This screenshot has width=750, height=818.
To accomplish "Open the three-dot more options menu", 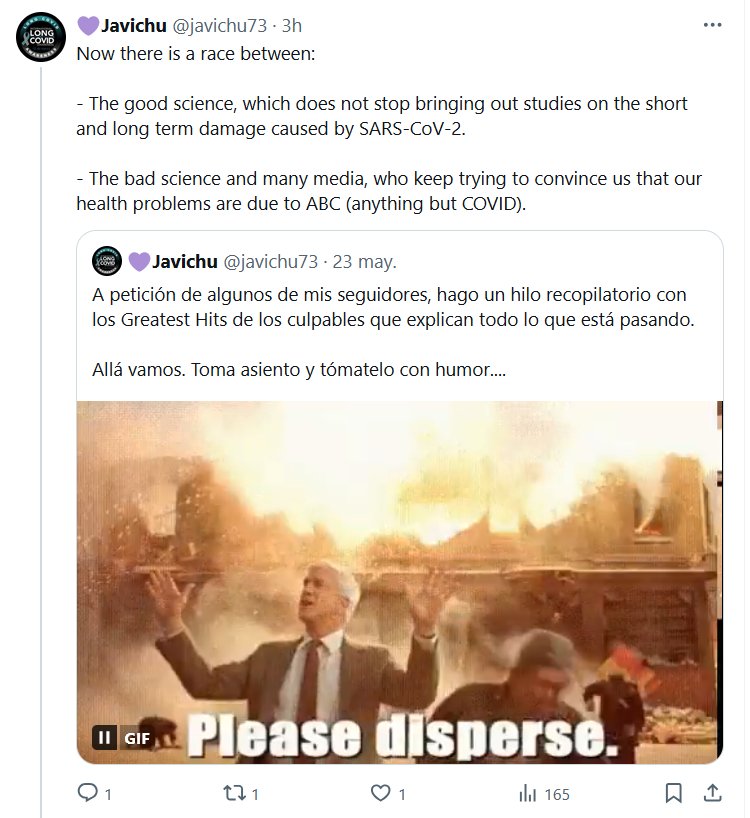I will tap(712, 25).
